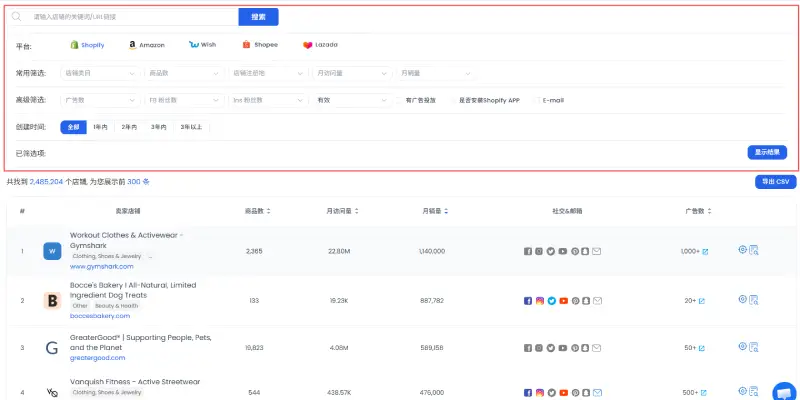Click the Vanquish Fitness store title

[x=135, y=382]
